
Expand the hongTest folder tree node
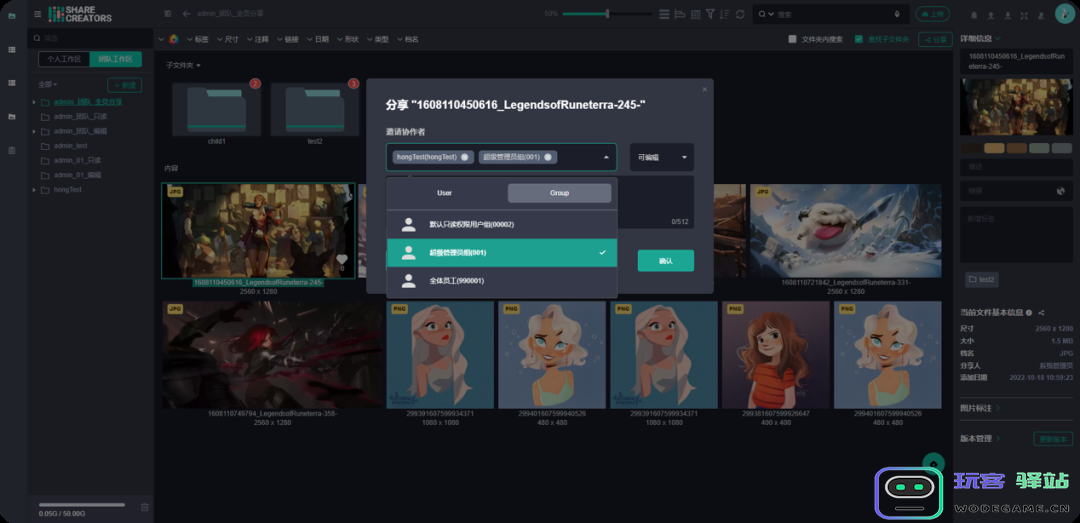34,189
